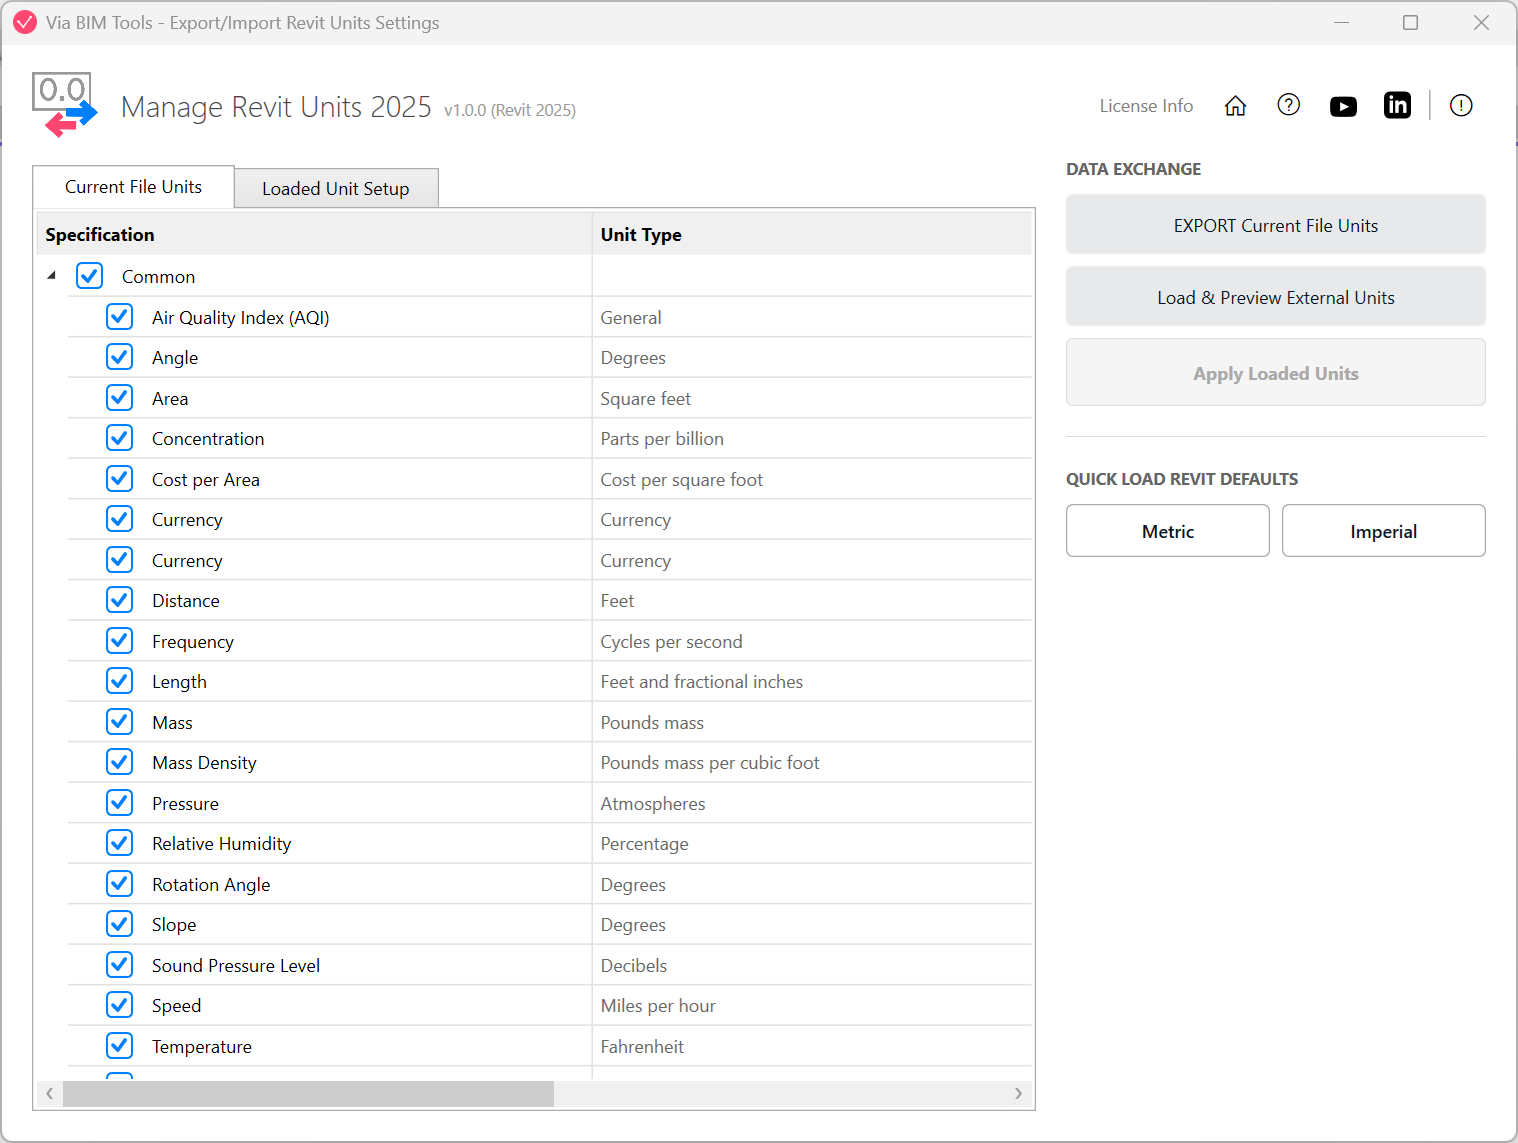Click the Unit Type column header

click(812, 234)
